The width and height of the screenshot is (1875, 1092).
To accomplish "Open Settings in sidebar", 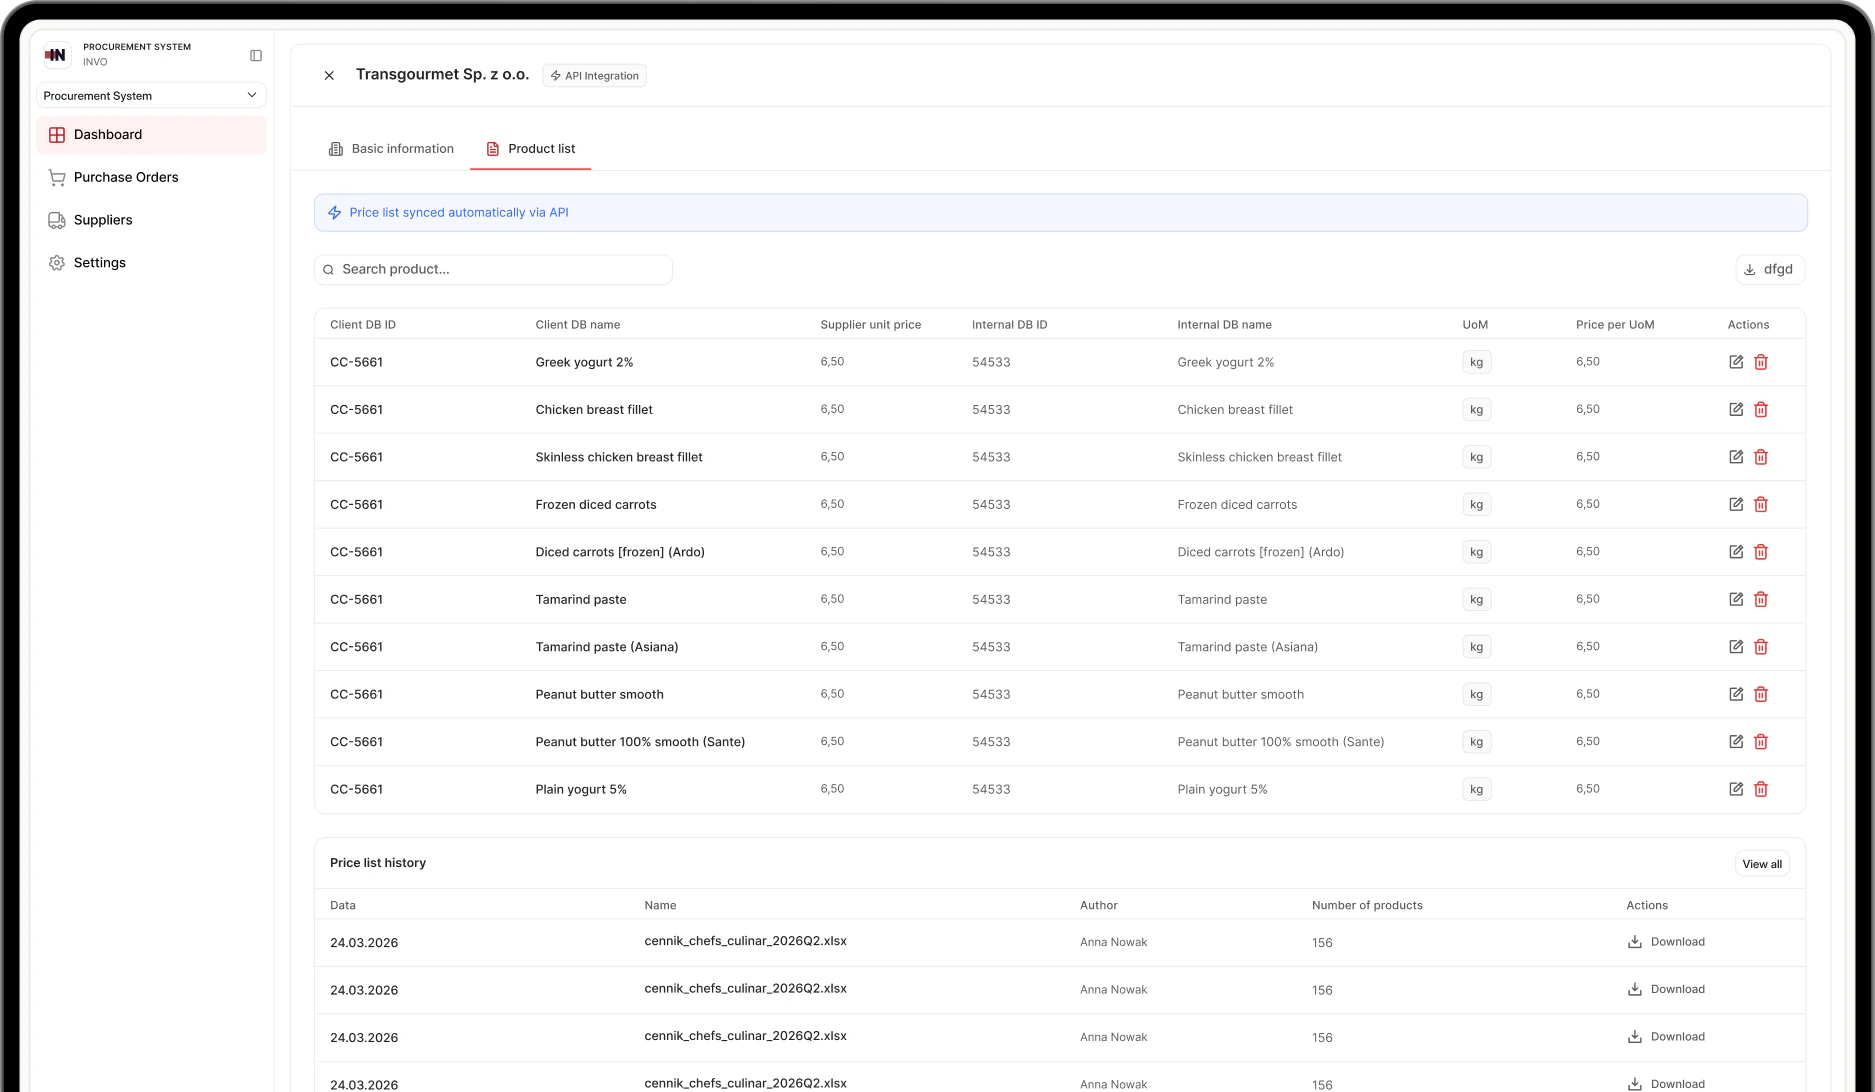I will (151, 263).
